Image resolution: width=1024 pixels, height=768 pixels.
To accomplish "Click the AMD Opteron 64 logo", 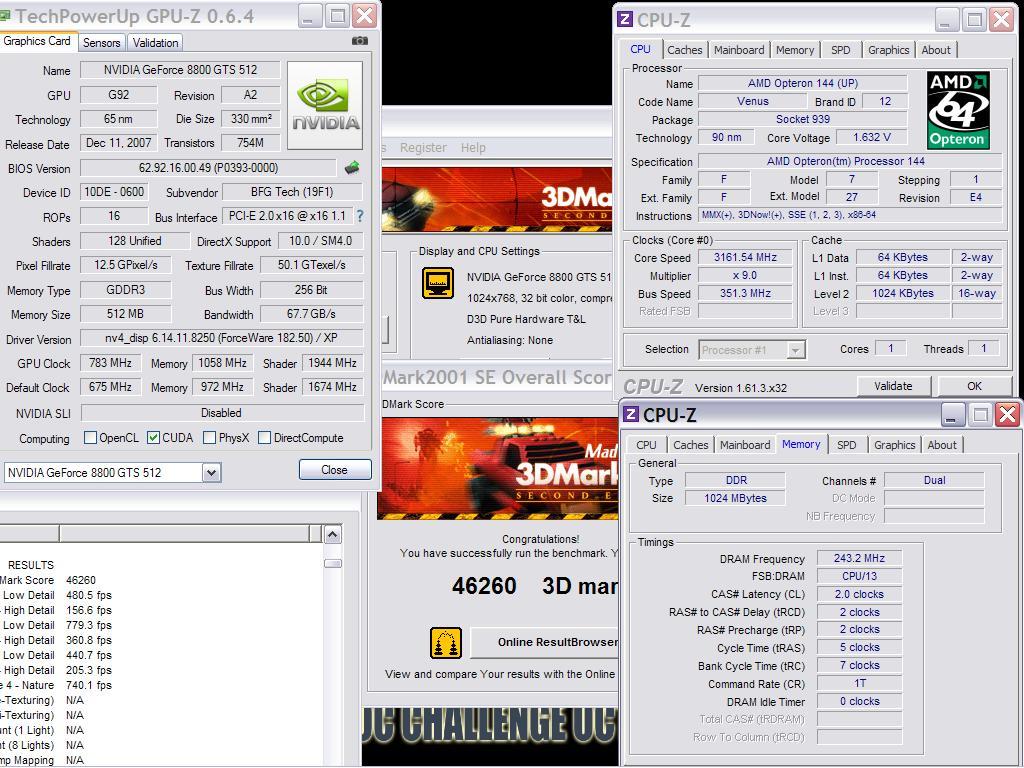I will pos(958,110).
